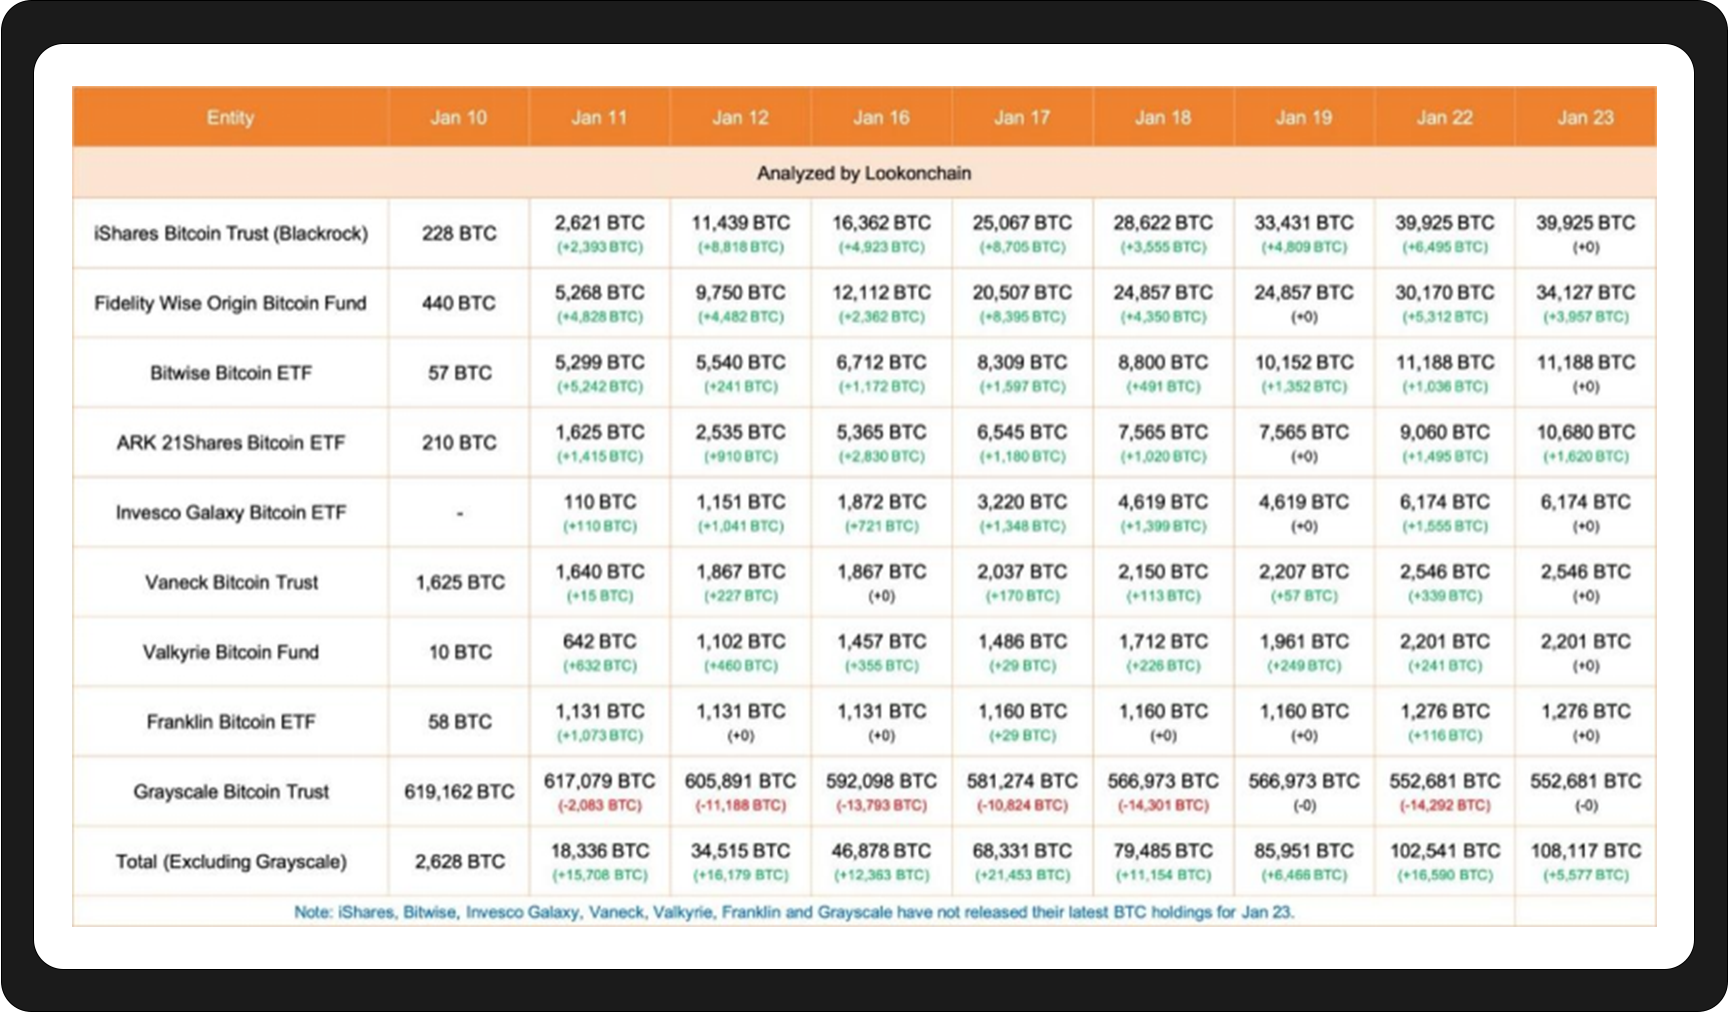Image resolution: width=1728 pixels, height=1014 pixels.
Task: Click the "ARK 21Shares Bitcoin ETF" row label
Action: [231, 442]
